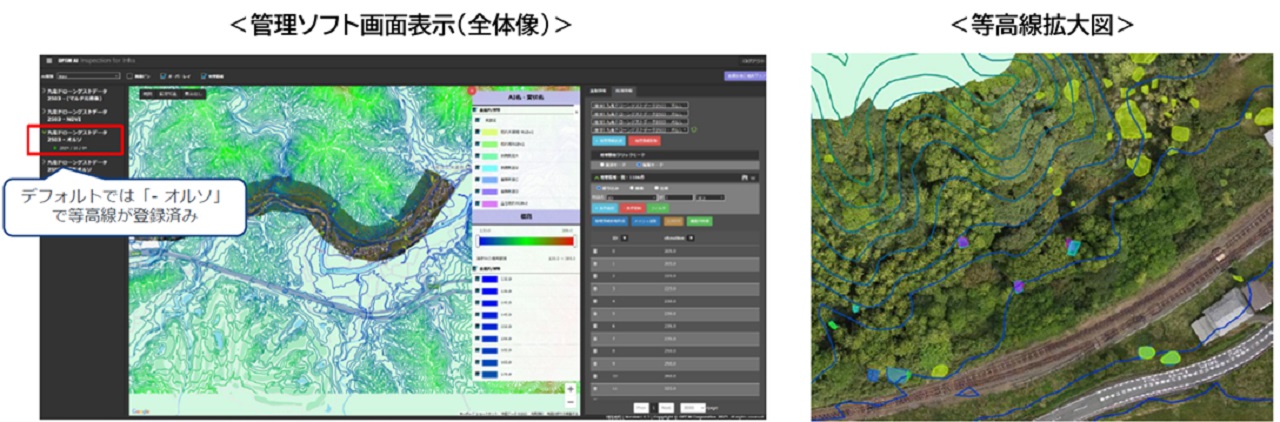Image resolution: width=1280 pixels, height=422 pixels.
Task: Open the project selection dropdown in top toolbar
Action: click(x=89, y=75)
